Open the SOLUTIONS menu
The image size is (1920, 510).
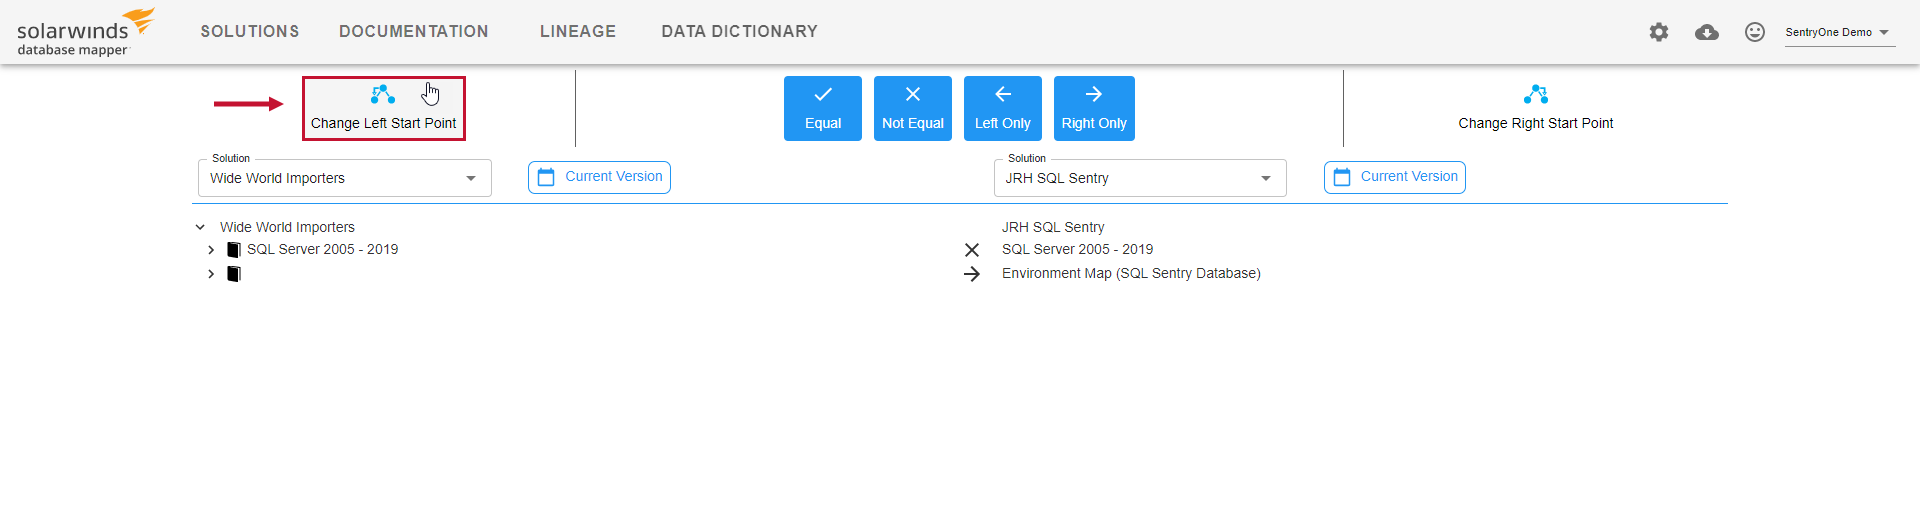[250, 32]
